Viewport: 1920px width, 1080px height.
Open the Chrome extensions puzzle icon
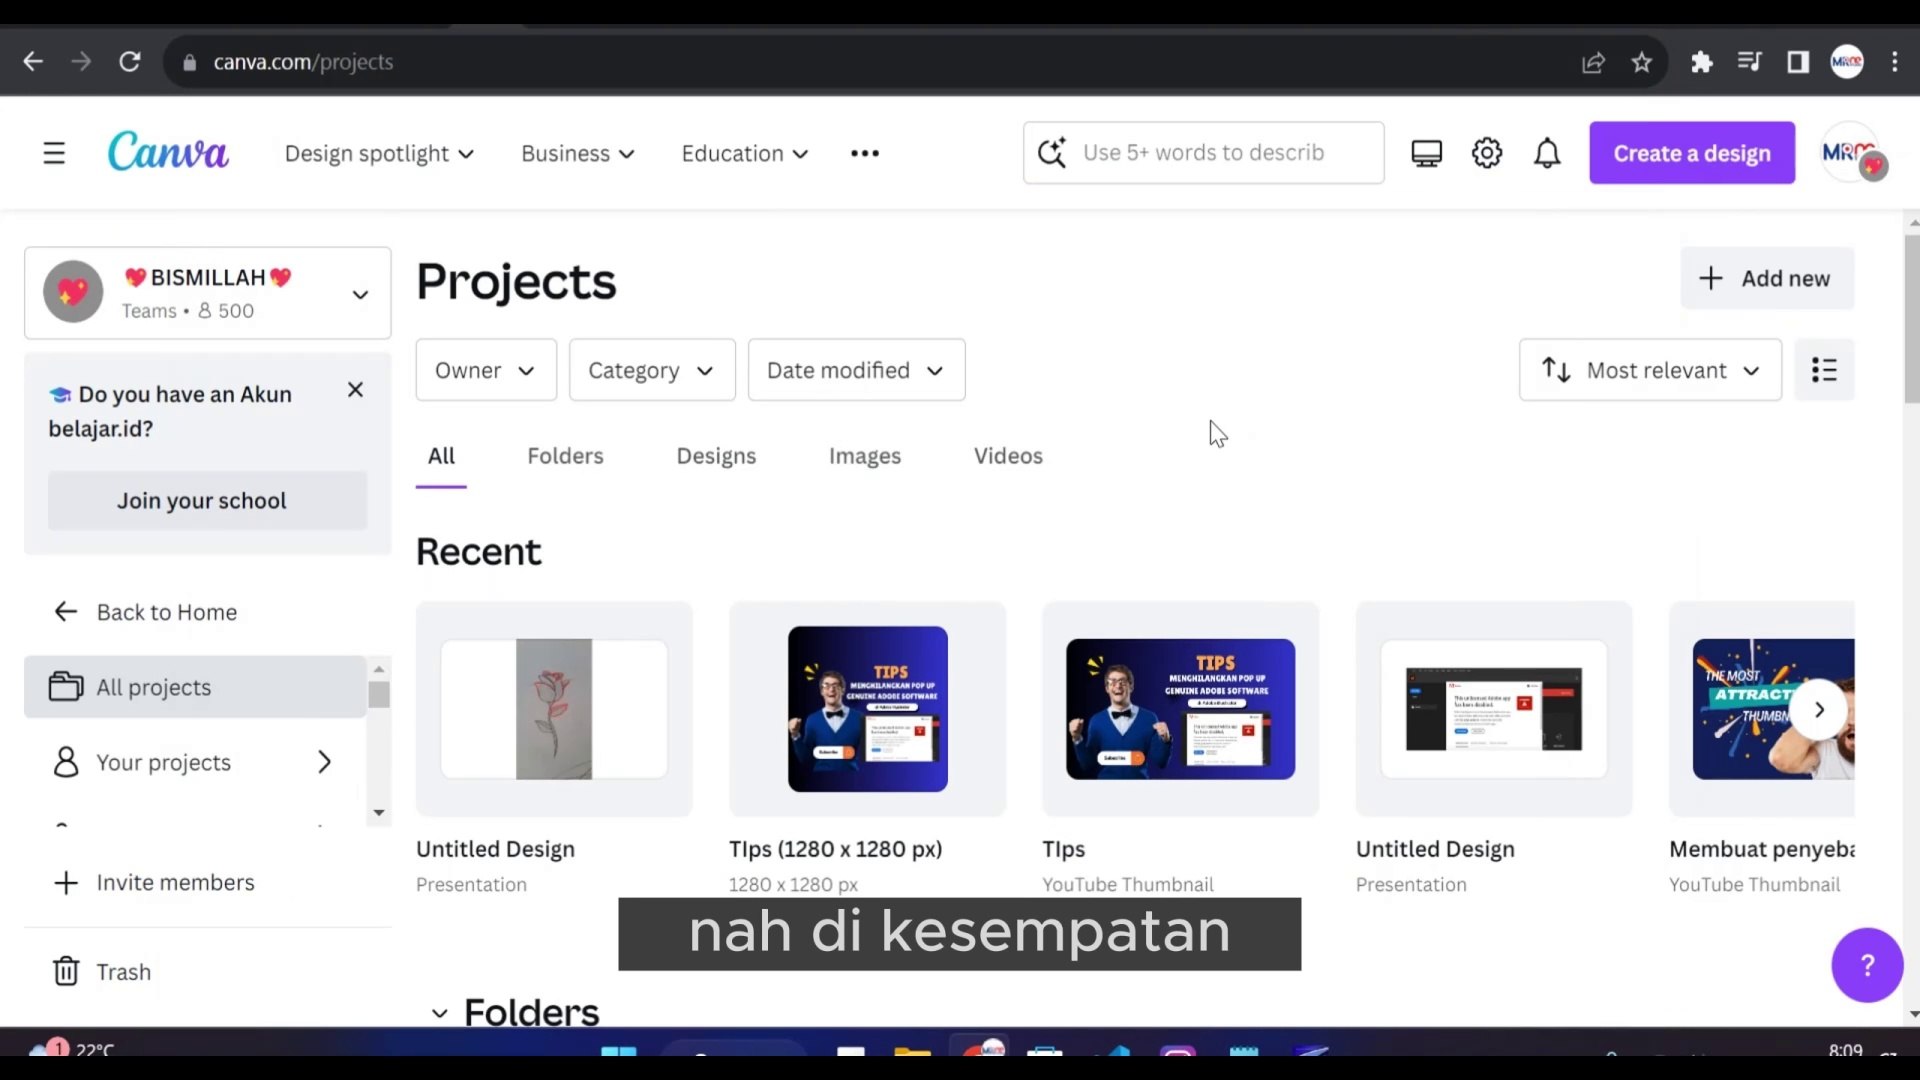[1701, 61]
